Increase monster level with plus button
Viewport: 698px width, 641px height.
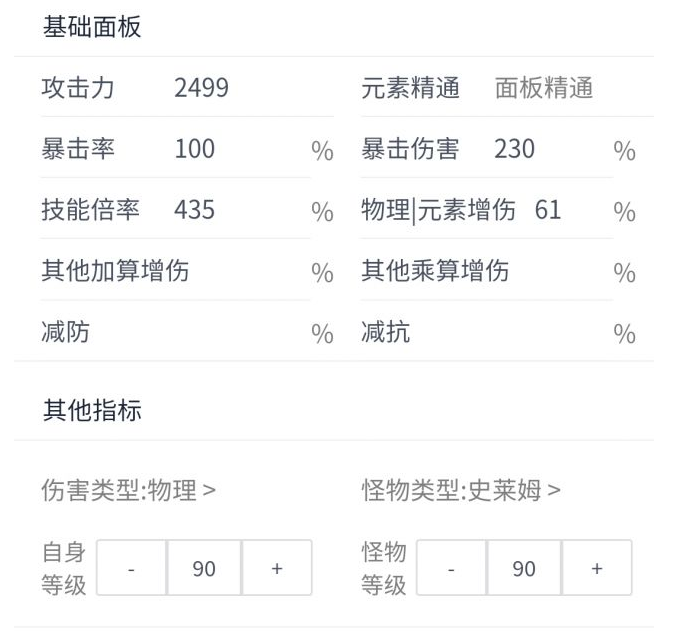coord(597,568)
